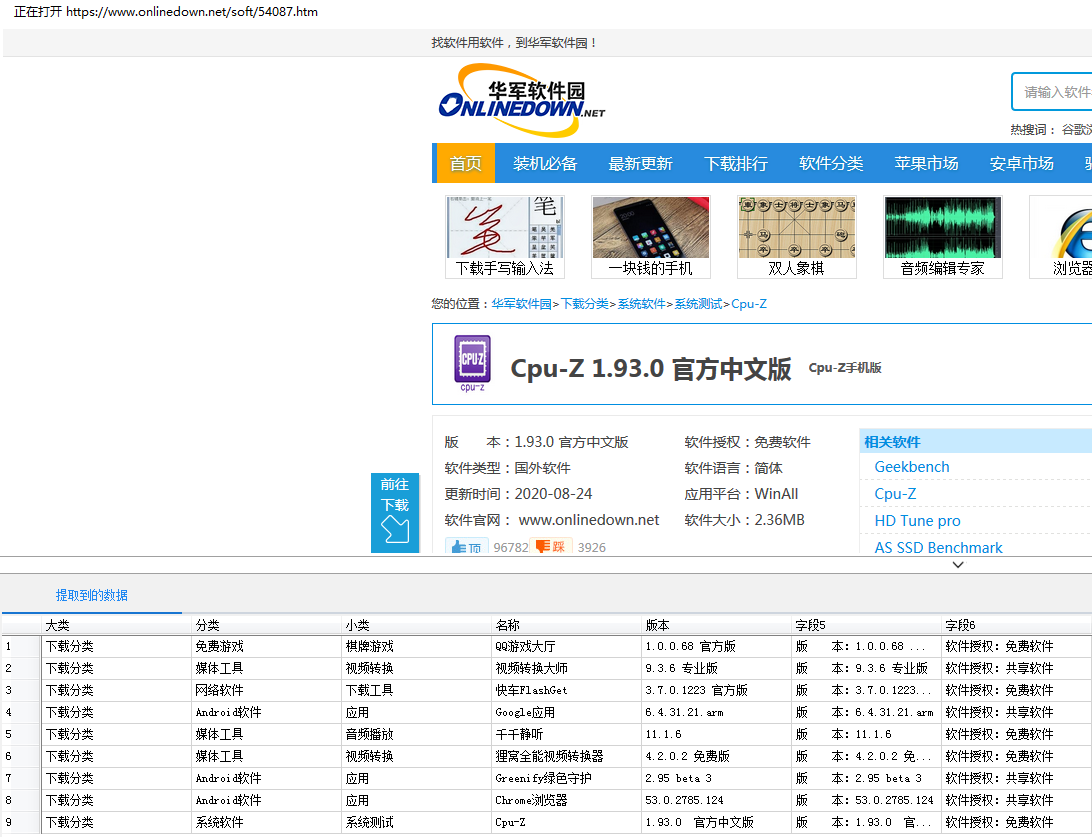Screen dimensions: 1092x837
Task: Open the 下载排行 navigation item
Action: 736,164
